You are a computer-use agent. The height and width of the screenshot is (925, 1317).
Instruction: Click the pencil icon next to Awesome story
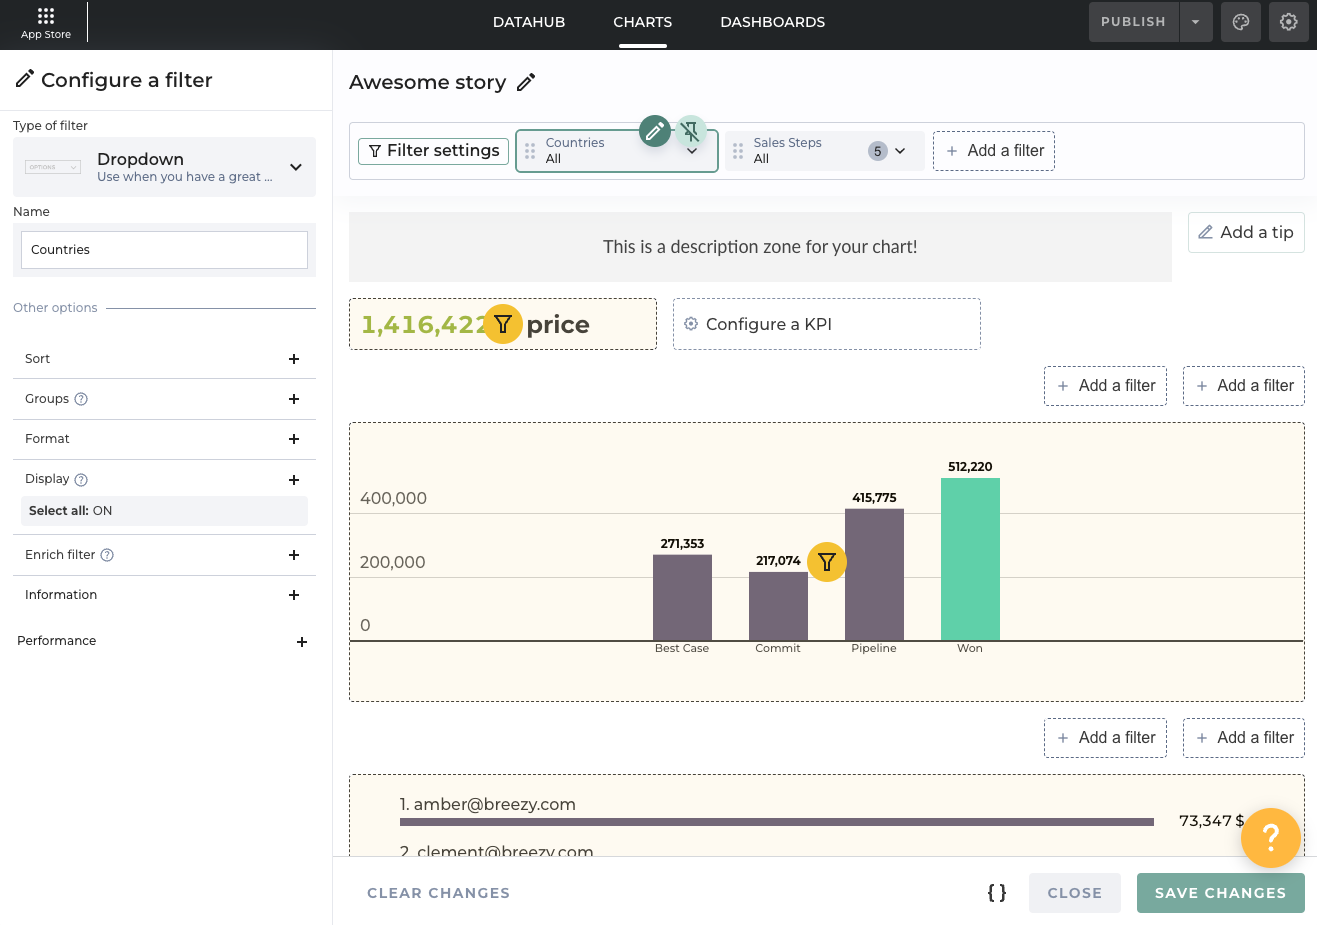coord(526,83)
